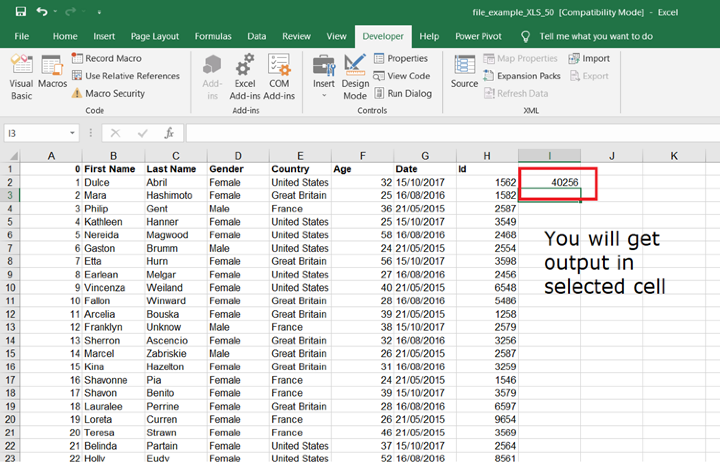Click the Save icon in title bar
This screenshot has height=466, width=720.
pyautogui.click(x=21, y=11)
